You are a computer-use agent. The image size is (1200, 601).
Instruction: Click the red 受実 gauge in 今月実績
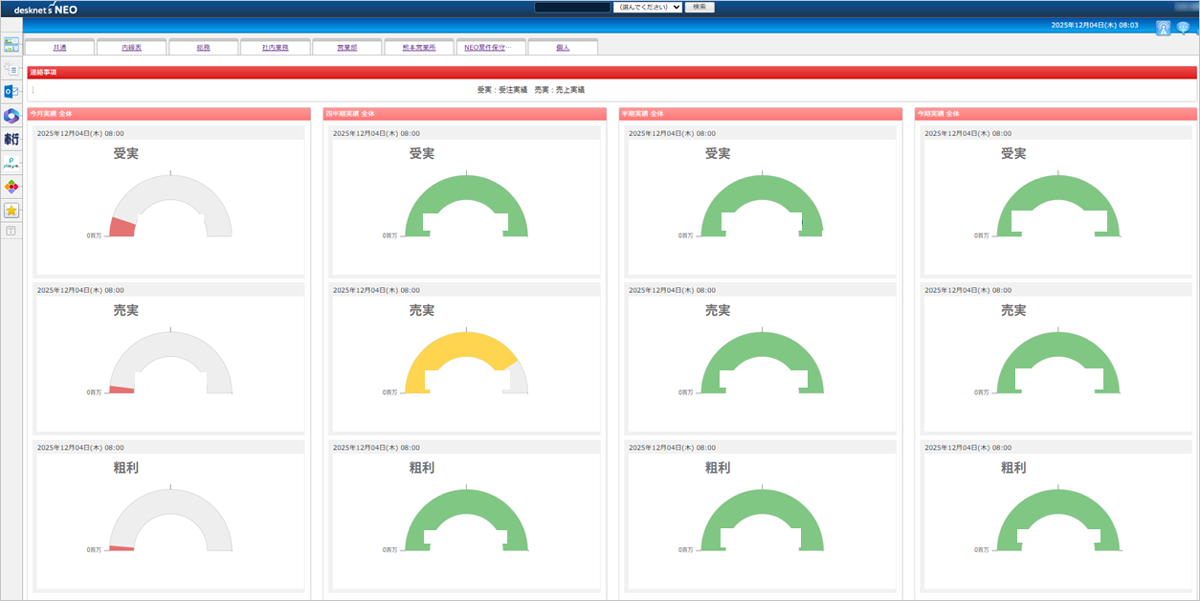coord(122,226)
